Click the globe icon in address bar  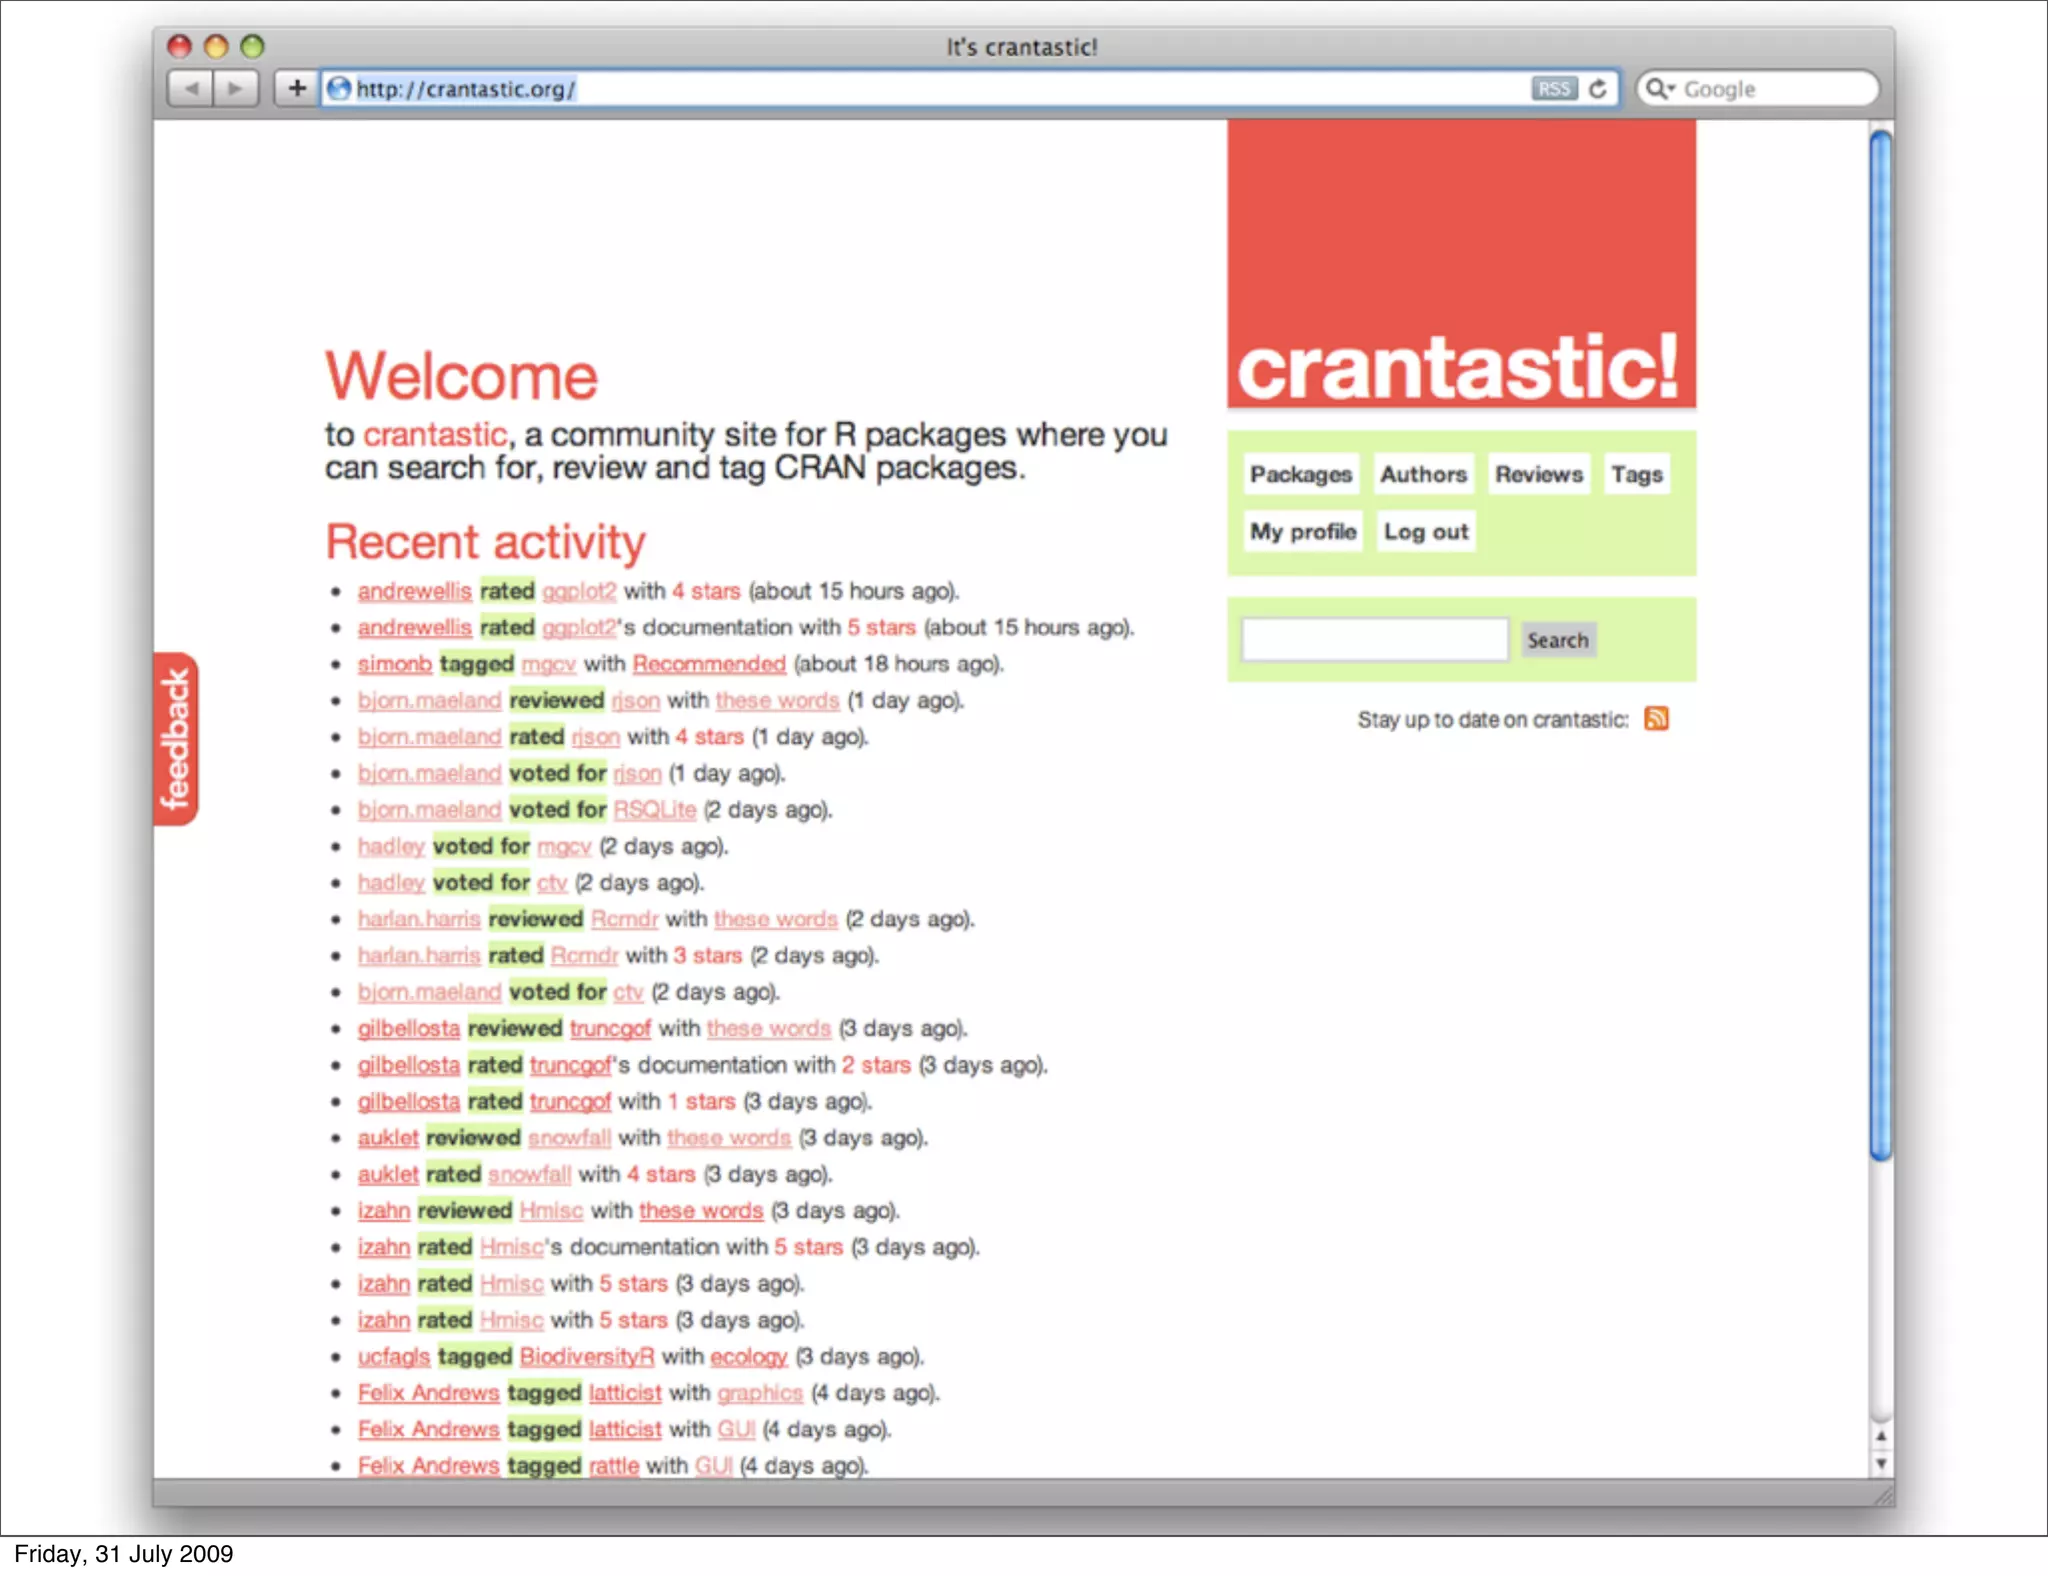pyautogui.click(x=340, y=89)
